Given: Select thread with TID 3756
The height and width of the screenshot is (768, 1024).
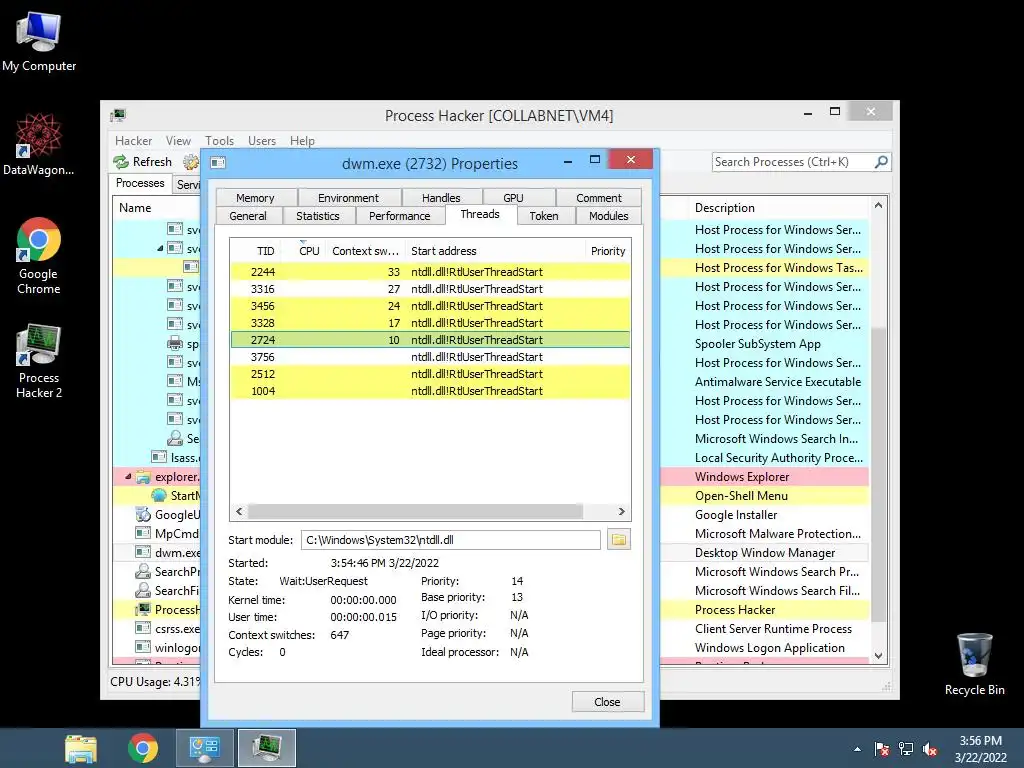Looking at the screenshot, I should point(430,357).
